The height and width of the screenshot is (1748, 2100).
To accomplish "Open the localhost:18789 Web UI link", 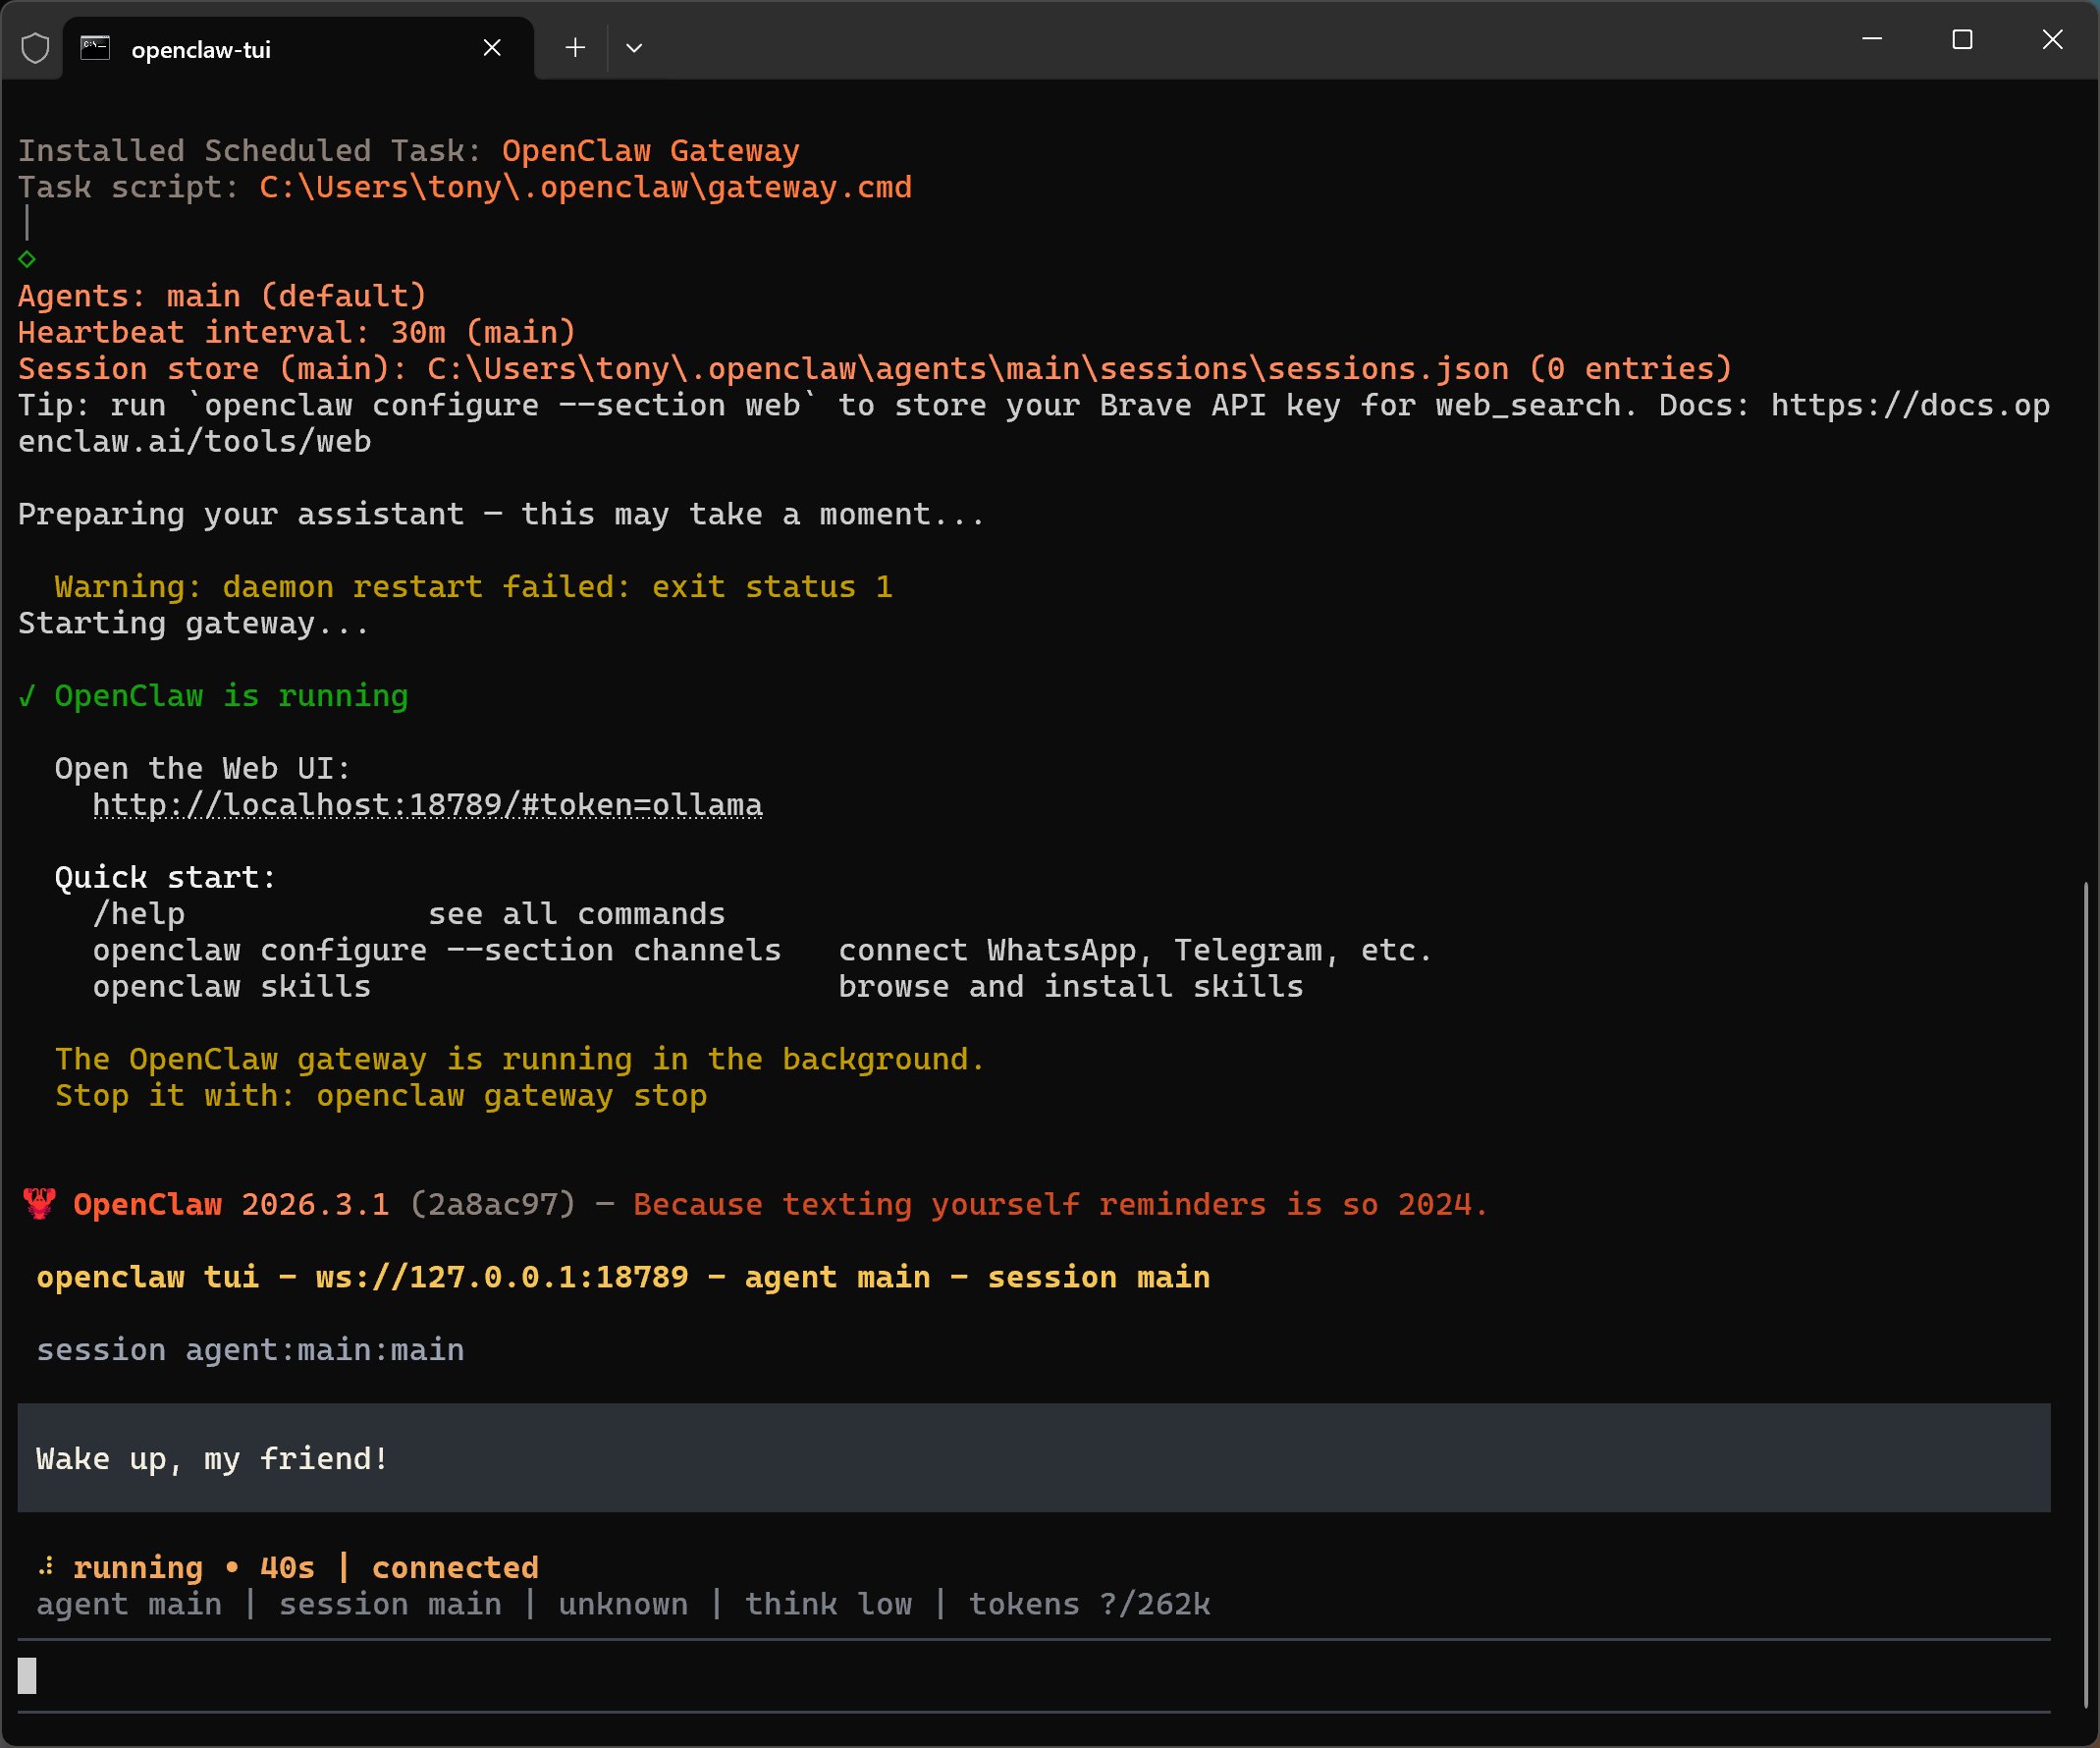I will pyautogui.click(x=427, y=805).
